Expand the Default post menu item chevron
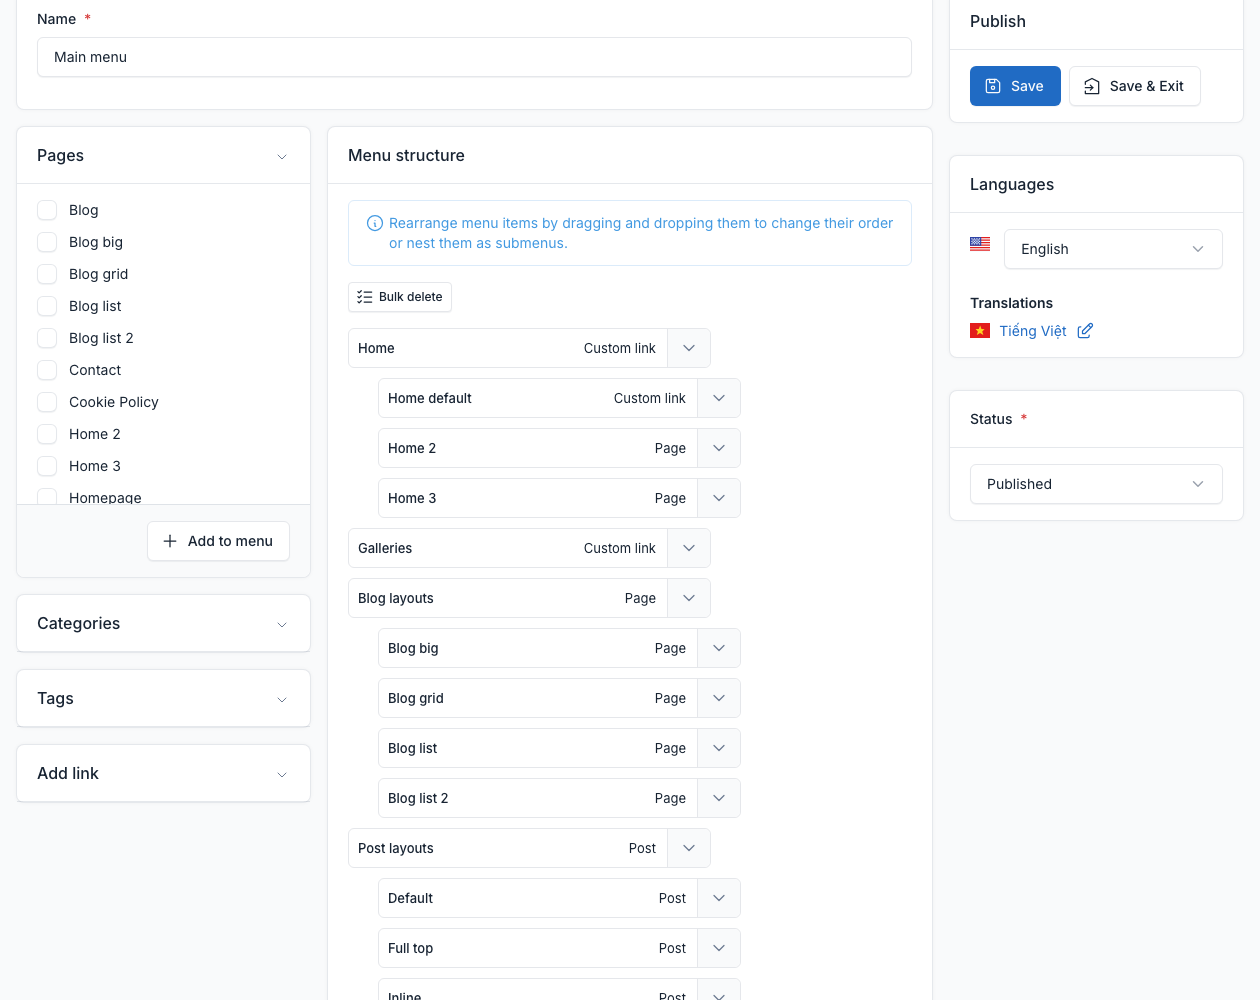Screen dimensions: 1260x1000 [719, 898]
